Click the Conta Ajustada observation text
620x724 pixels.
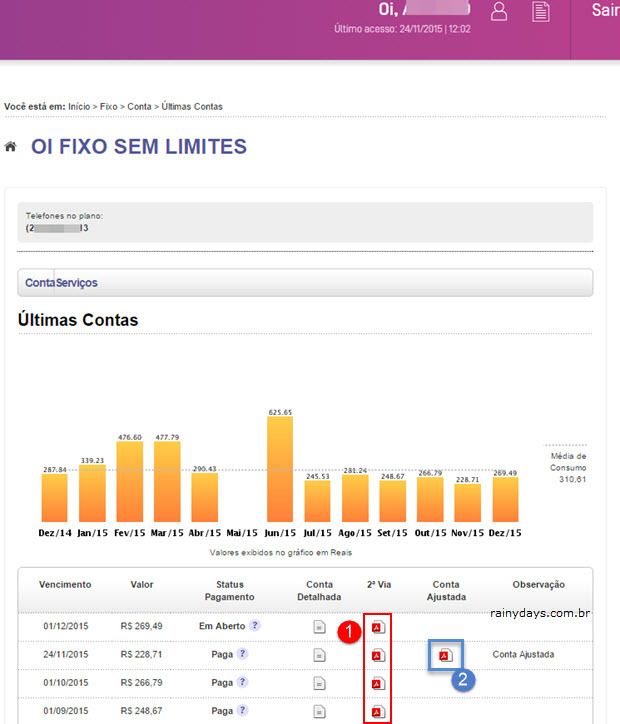[523, 654]
